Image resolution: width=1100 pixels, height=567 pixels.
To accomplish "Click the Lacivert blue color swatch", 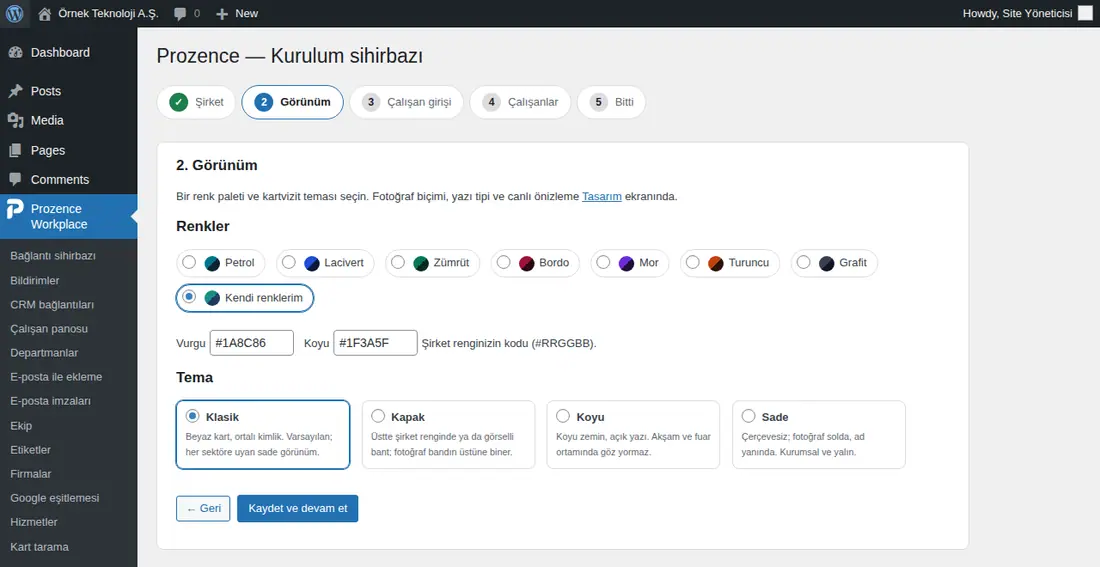I will pyautogui.click(x=311, y=263).
